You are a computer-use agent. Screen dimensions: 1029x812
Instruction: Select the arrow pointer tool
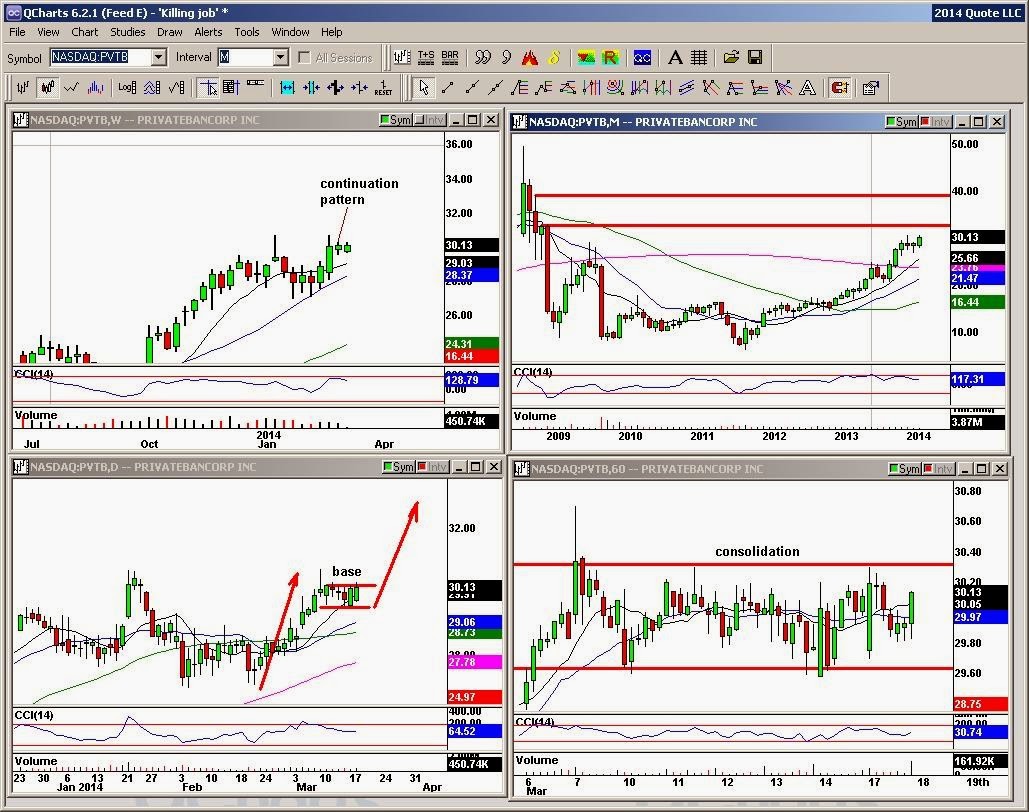424,87
